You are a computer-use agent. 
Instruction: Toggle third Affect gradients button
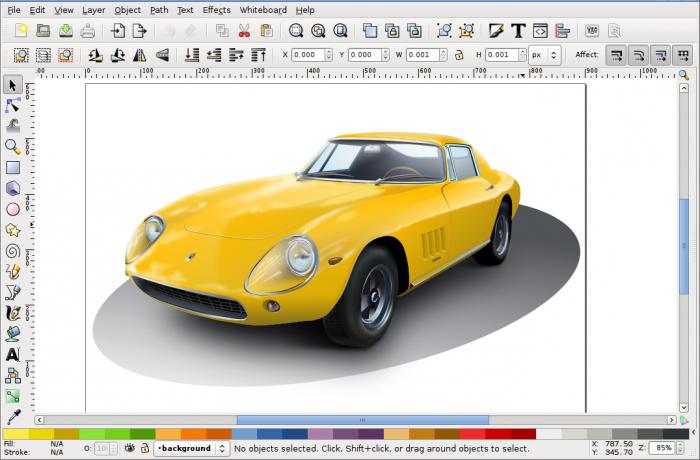(661, 55)
